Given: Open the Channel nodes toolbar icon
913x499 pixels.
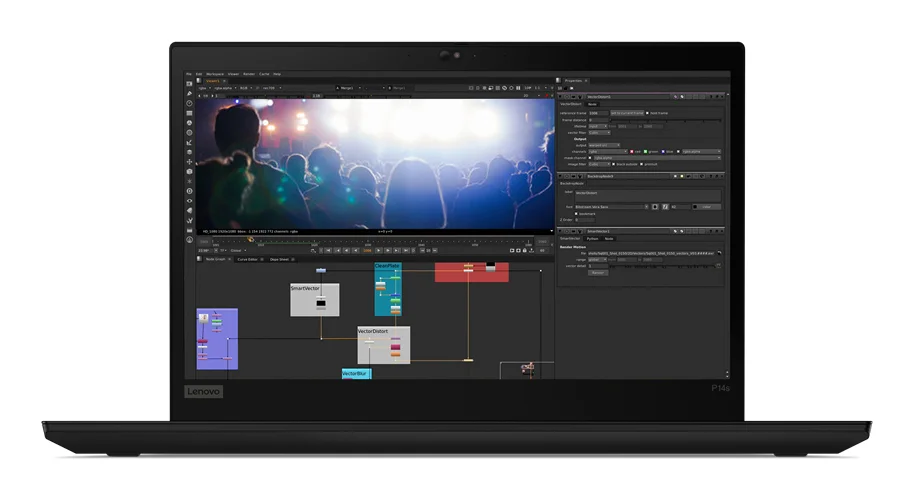Looking at the screenshot, I should click(189, 113).
